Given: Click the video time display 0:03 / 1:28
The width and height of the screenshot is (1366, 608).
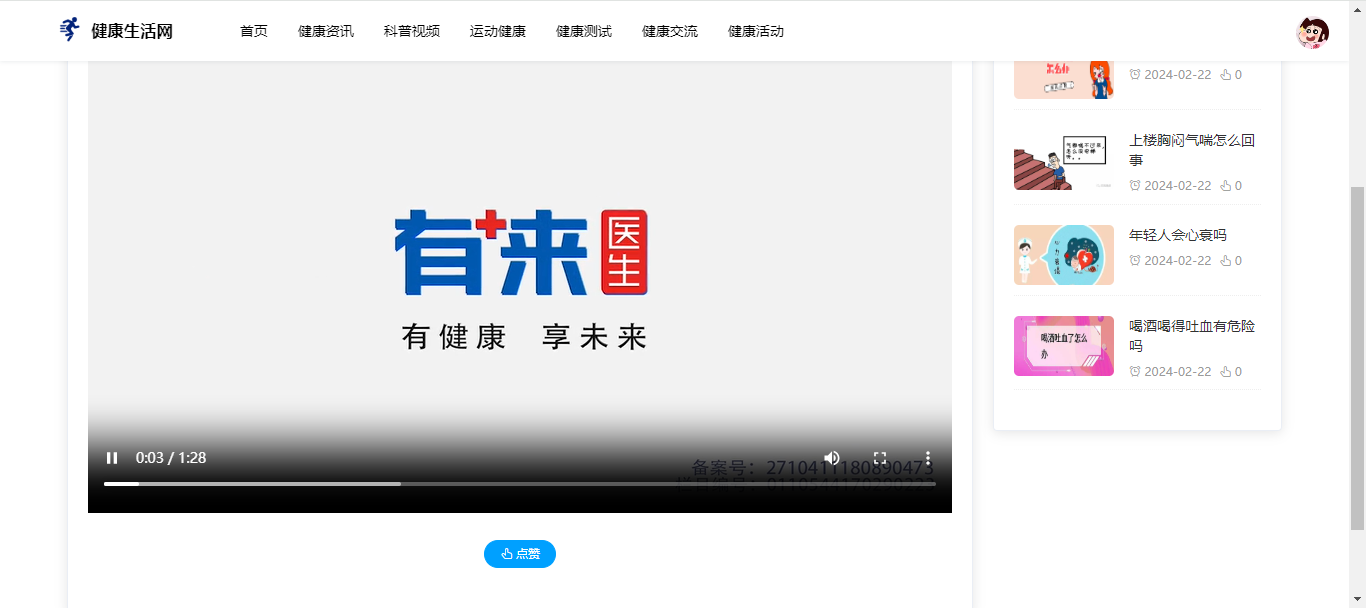Looking at the screenshot, I should click(x=171, y=458).
